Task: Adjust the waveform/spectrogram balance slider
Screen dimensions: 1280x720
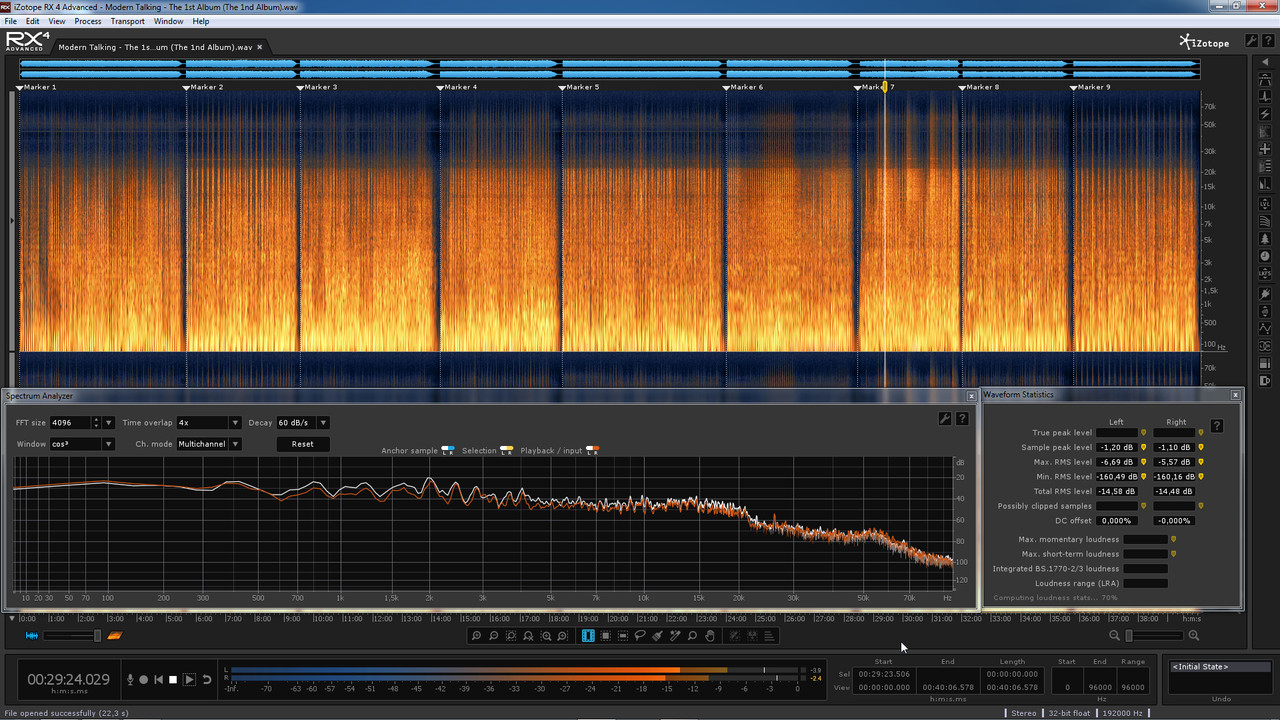Action: pos(70,636)
